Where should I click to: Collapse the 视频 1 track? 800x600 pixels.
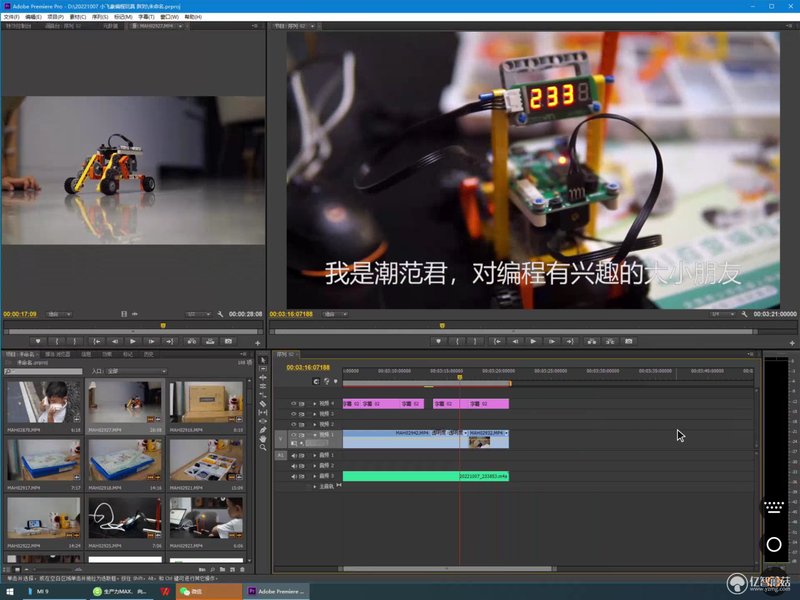(315, 435)
